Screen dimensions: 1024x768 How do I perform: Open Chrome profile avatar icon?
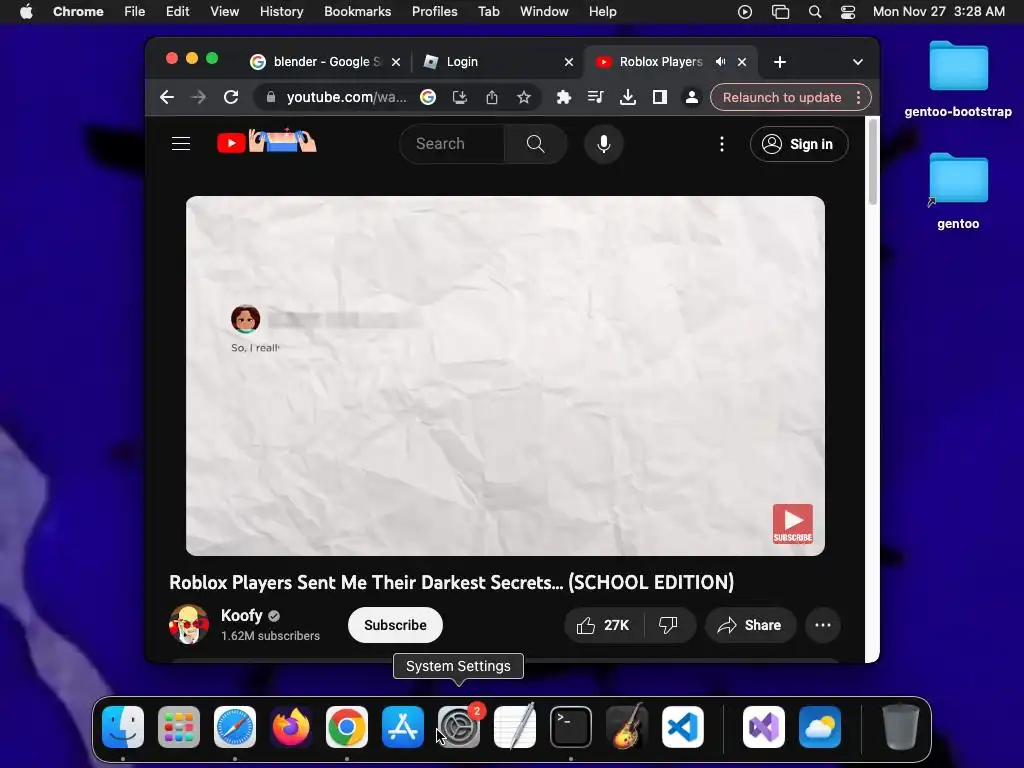click(692, 97)
